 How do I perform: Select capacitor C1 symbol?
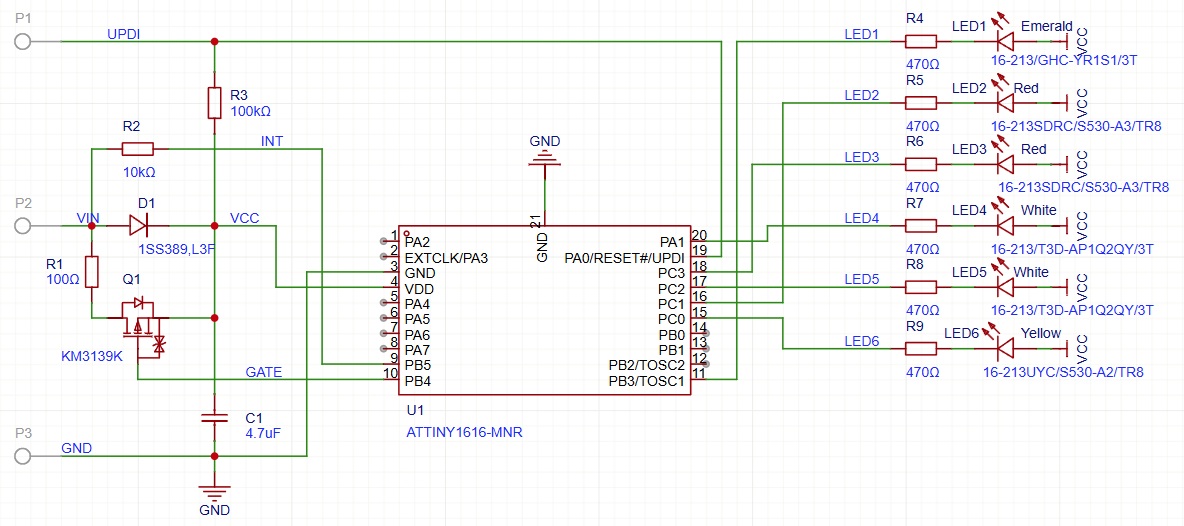(x=214, y=417)
